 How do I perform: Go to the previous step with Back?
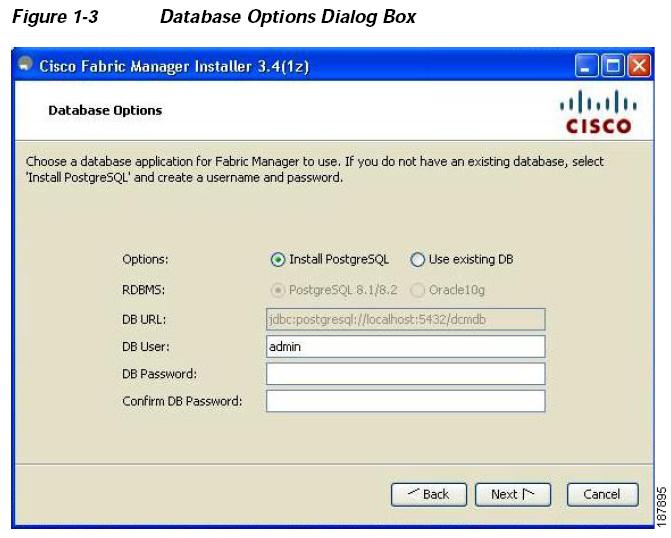429,495
